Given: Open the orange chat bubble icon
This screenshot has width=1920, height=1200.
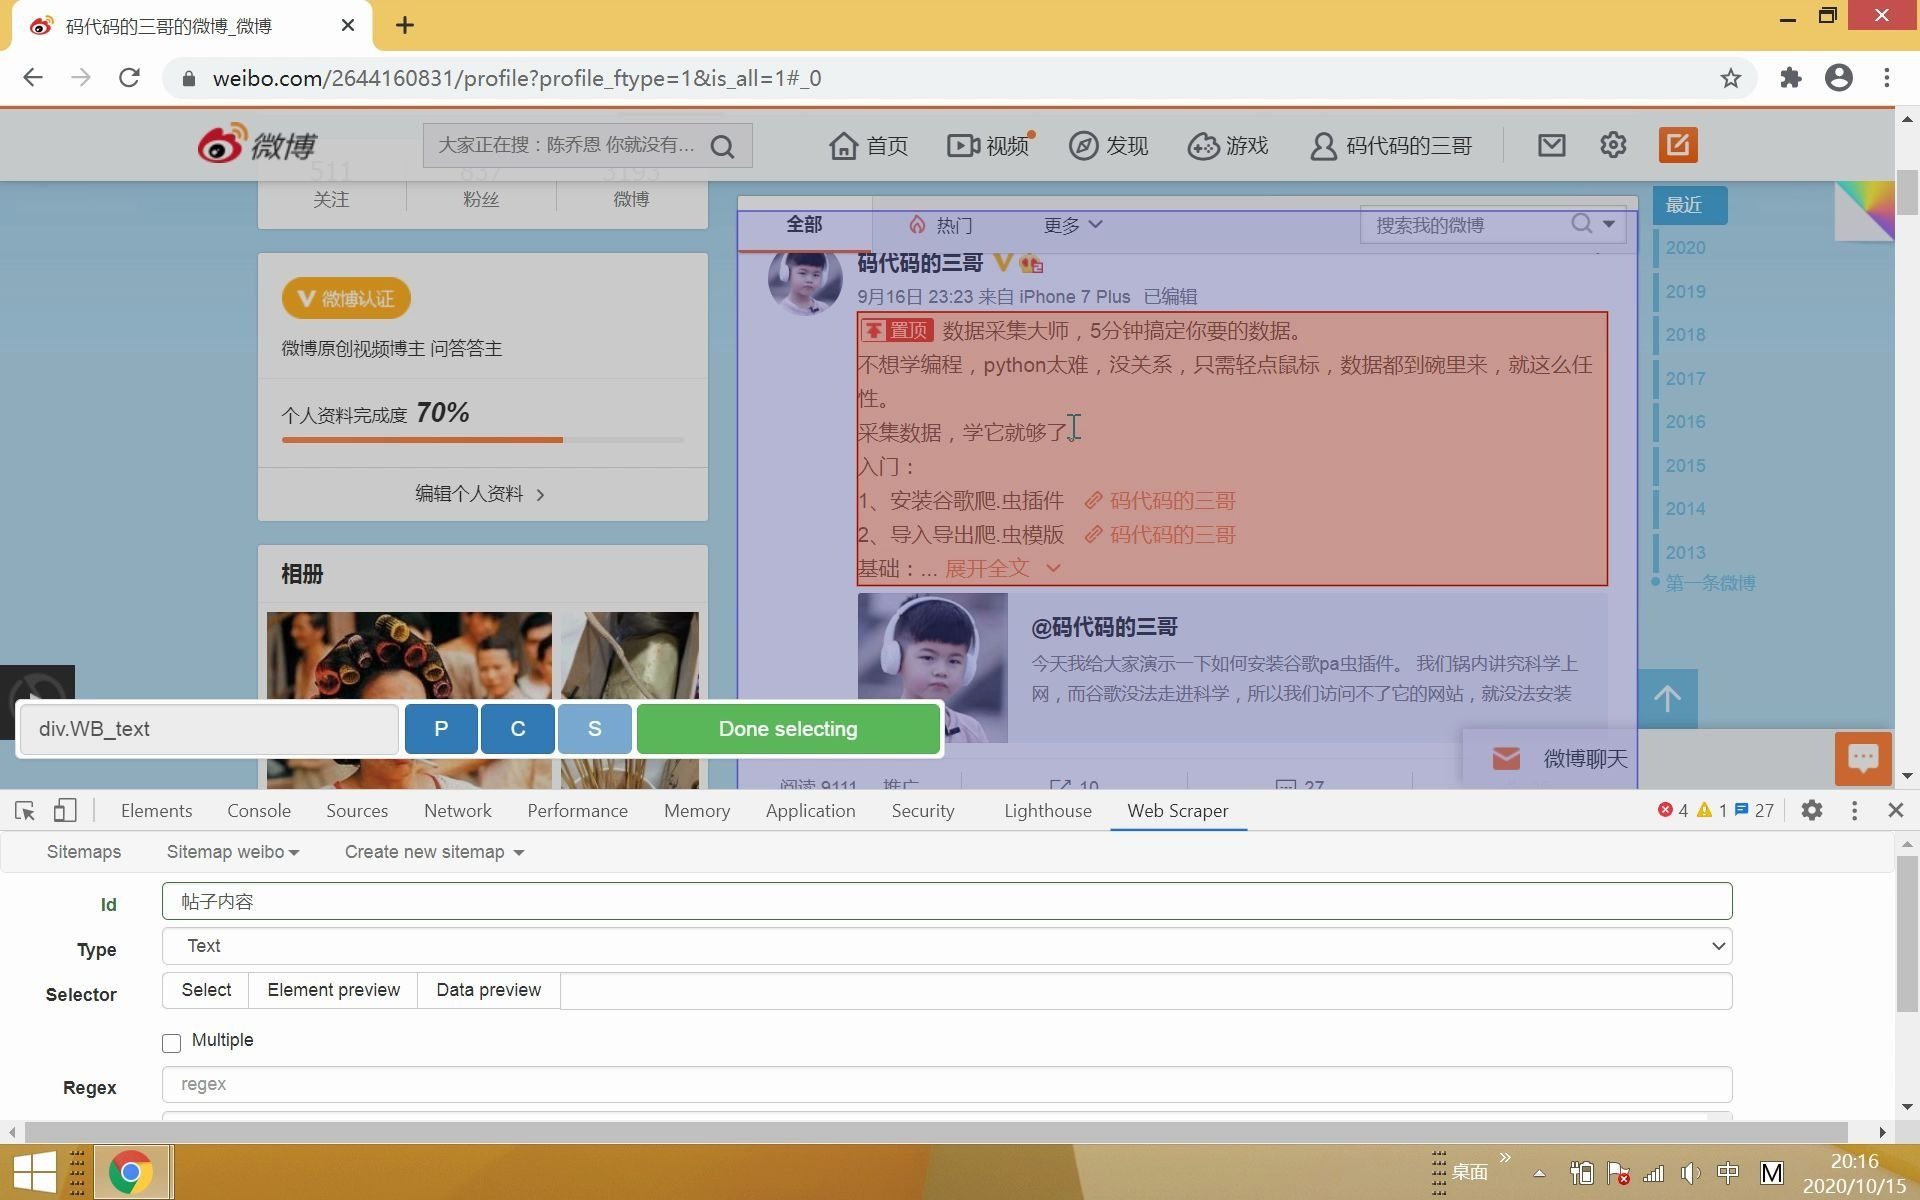Looking at the screenshot, I should [x=1863, y=758].
